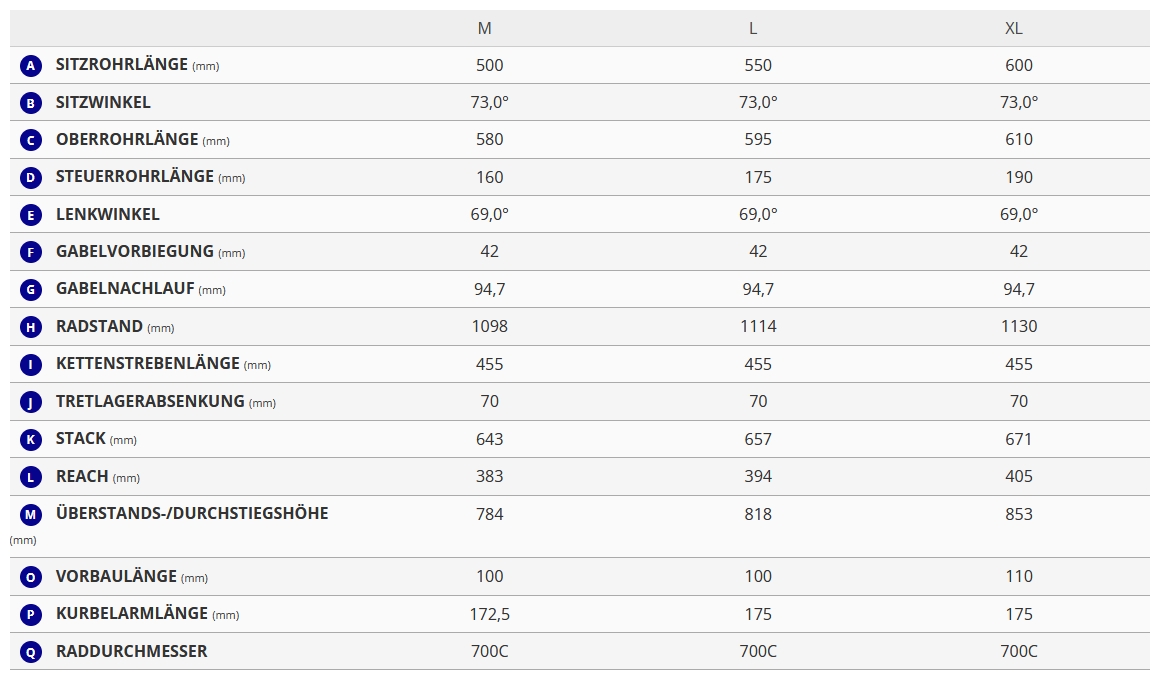The image size is (1160, 681).
Task: Click the OBERROHRLÄNGE row label
Action: click(x=127, y=140)
